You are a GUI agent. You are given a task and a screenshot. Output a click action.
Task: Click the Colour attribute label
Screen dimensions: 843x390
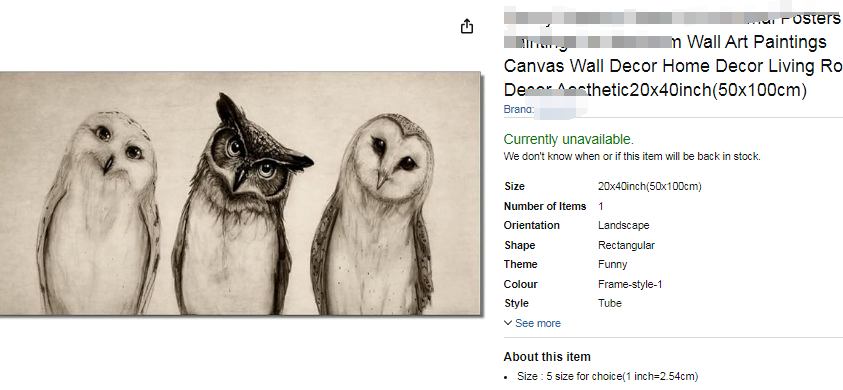coord(520,284)
